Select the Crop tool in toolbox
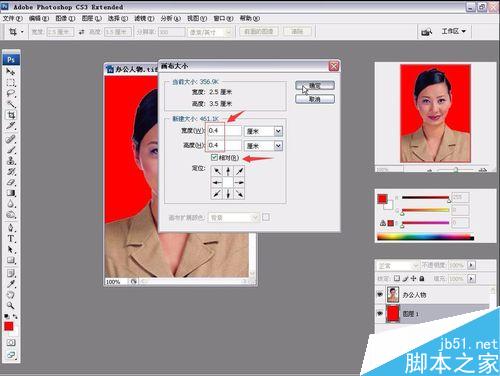Screen dimensions: 500x376 coord(11,115)
